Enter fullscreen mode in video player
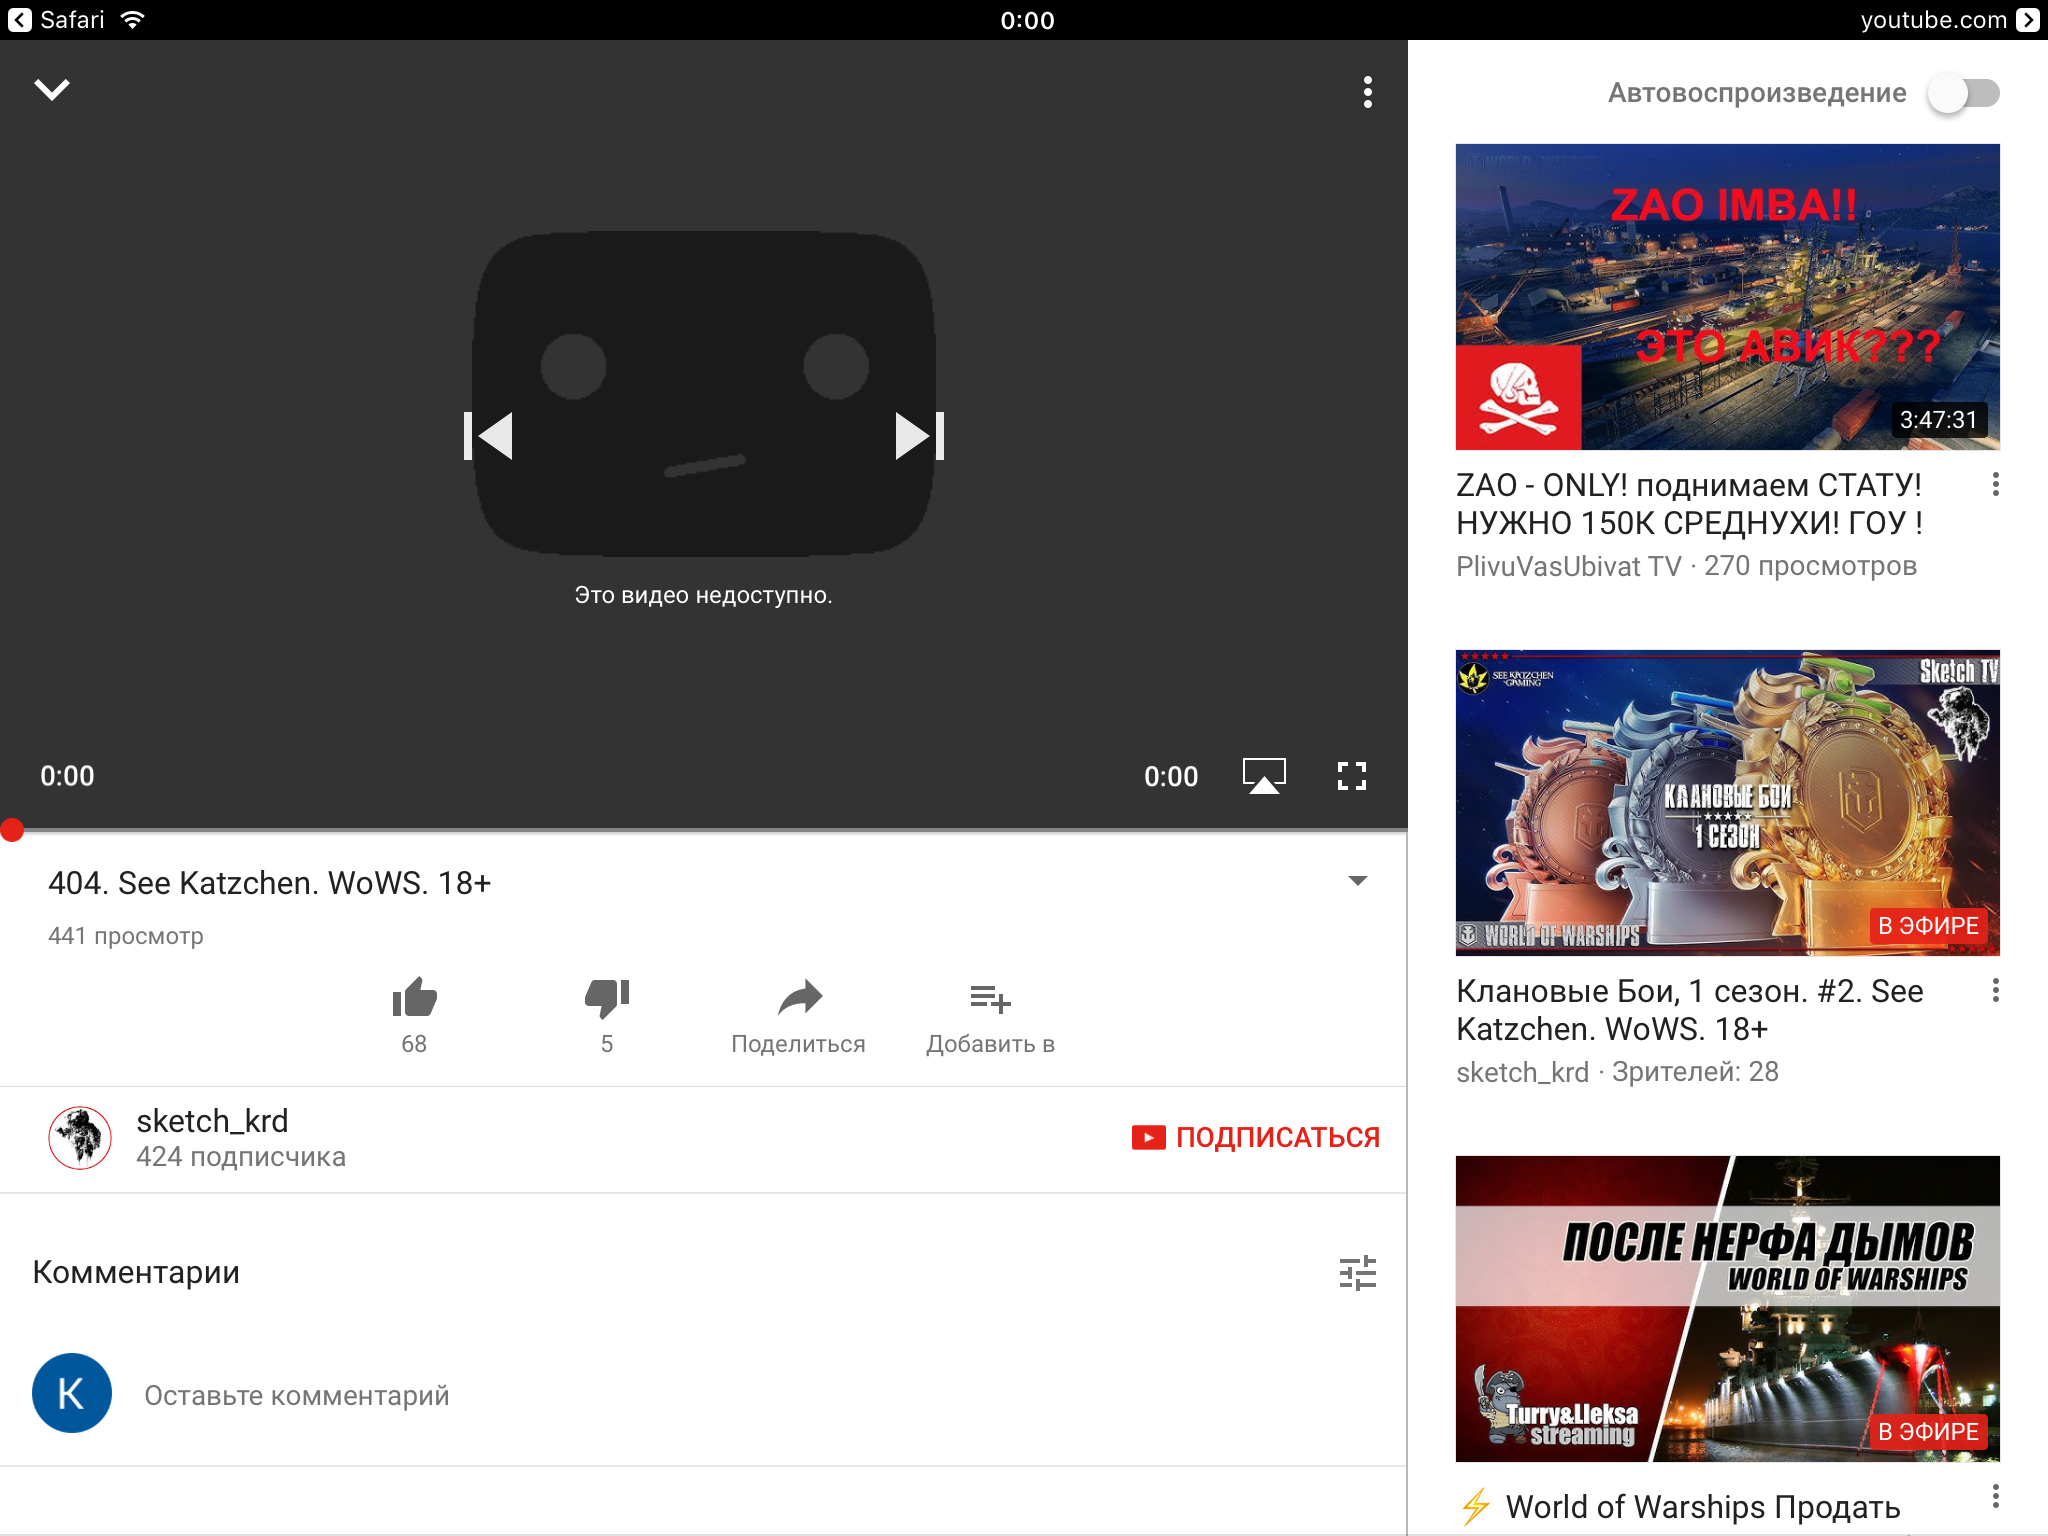Screen dimensions: 2048x1536 [x=1352, y=776]
